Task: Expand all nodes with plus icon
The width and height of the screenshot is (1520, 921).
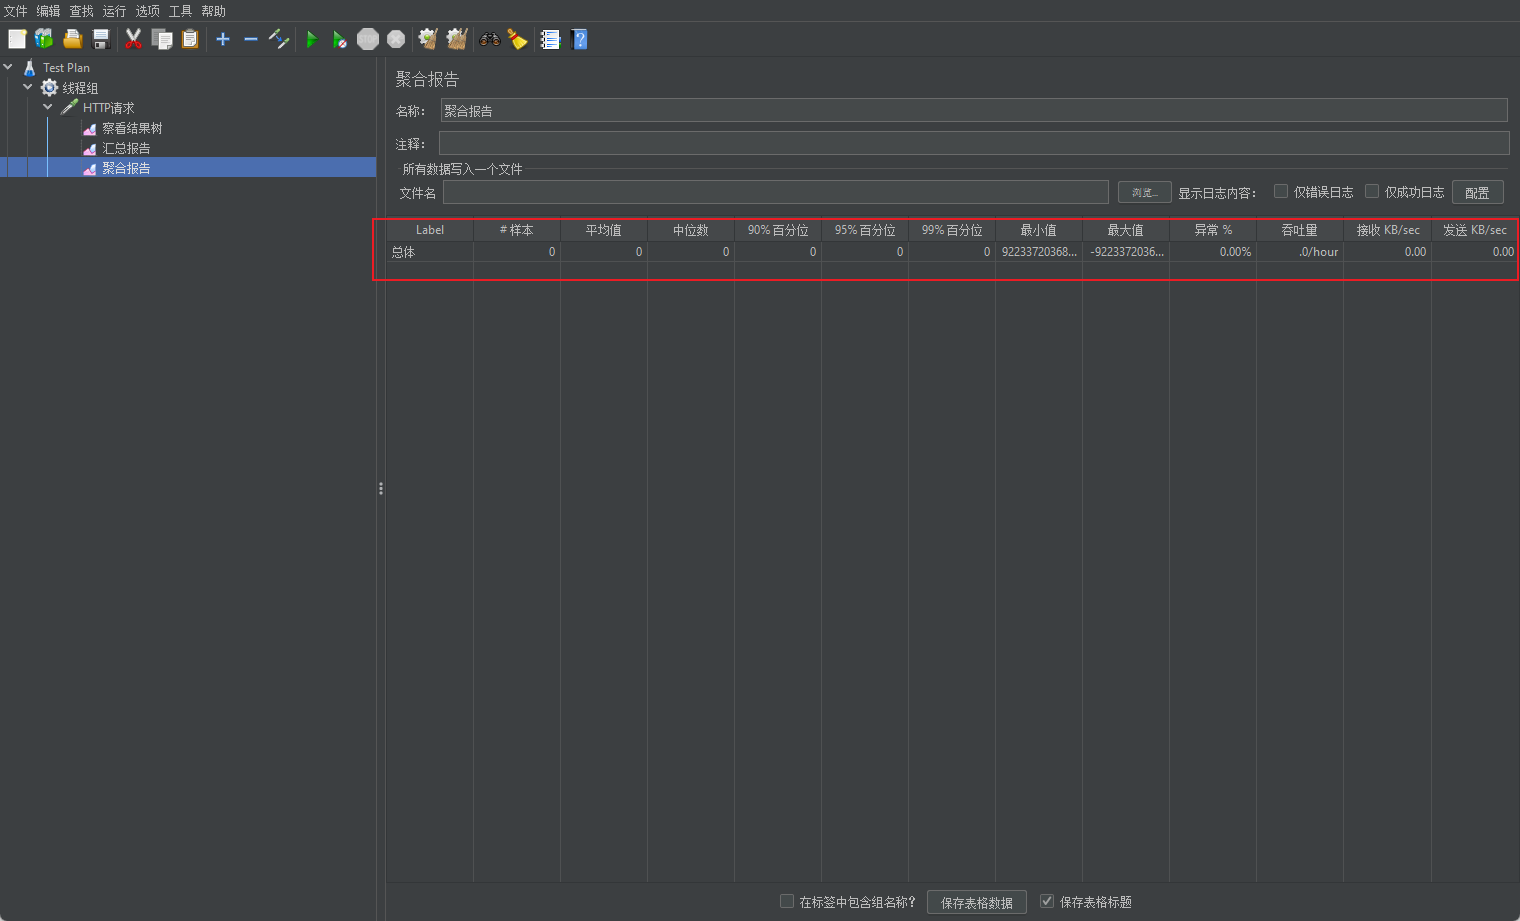Action: (x=223, y=39)
